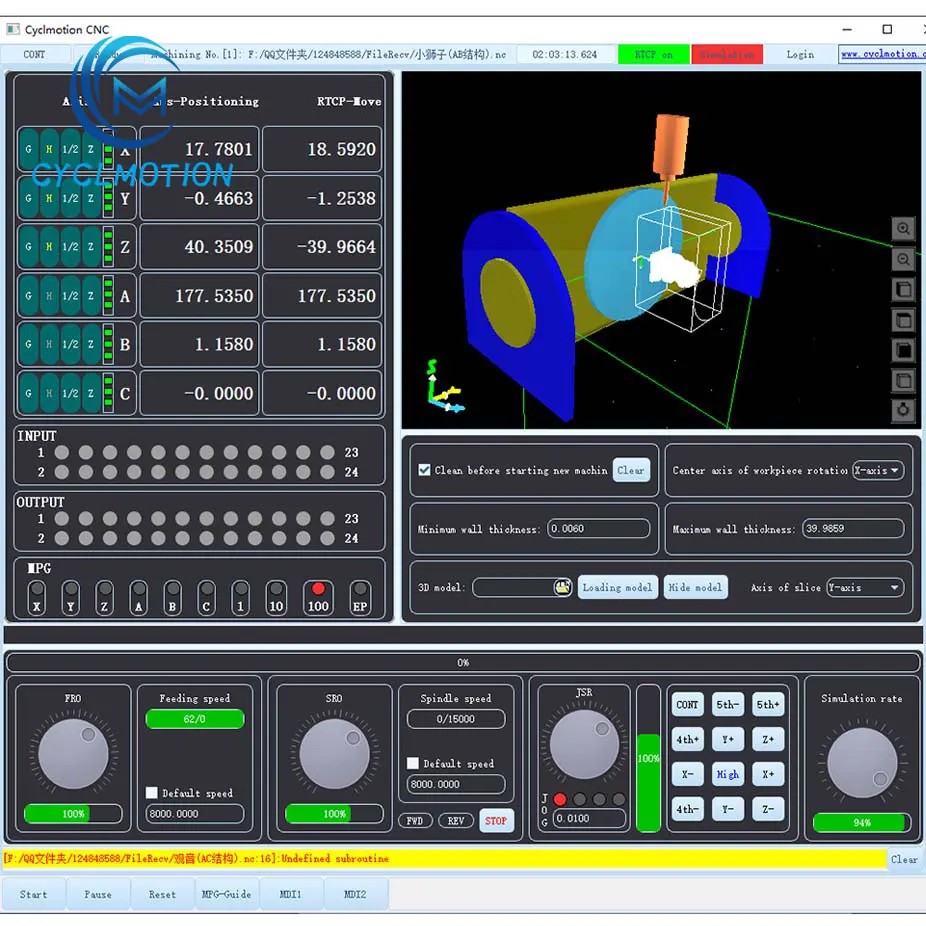The width and height of the screenshot is (926, 926).
Task: Toggle MPG Z axis selector
Action: [x=105, y=598]
